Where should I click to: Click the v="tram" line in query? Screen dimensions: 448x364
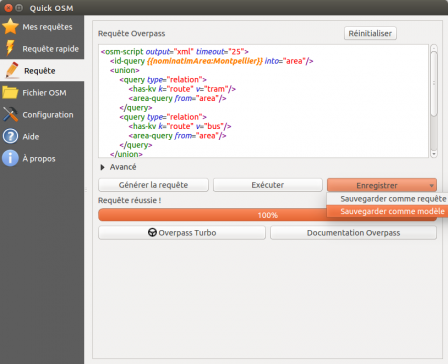click(x=182, y=89)
